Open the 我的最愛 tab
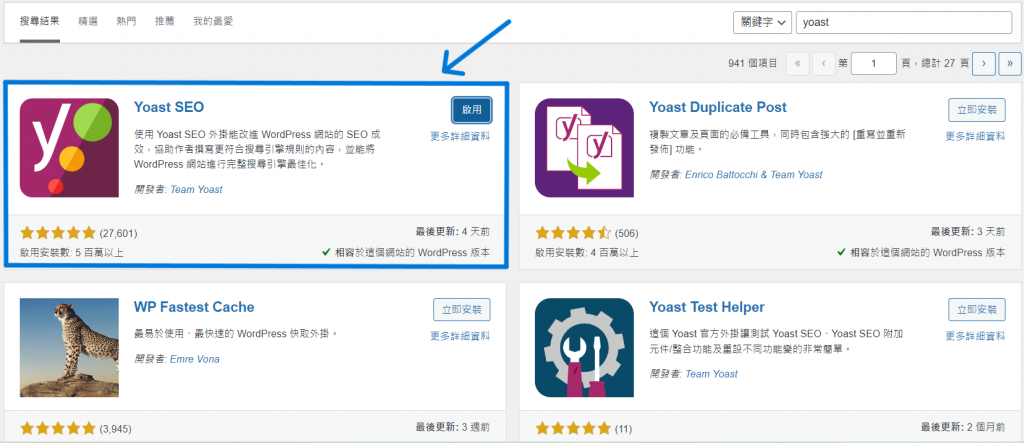Image resolution: width=1024 pixels, height=443 pixels. (213, 22)
